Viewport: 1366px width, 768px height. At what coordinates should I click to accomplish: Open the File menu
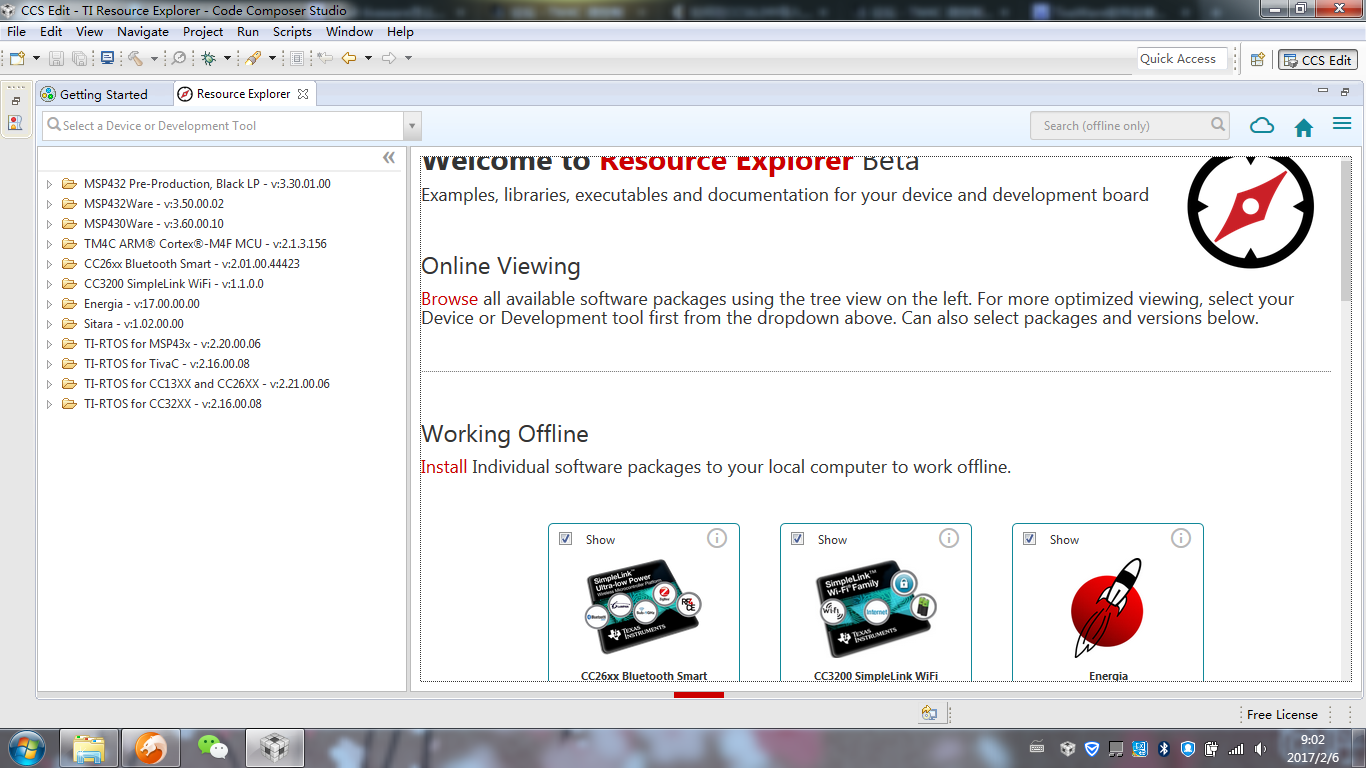[x=16, y=32]
